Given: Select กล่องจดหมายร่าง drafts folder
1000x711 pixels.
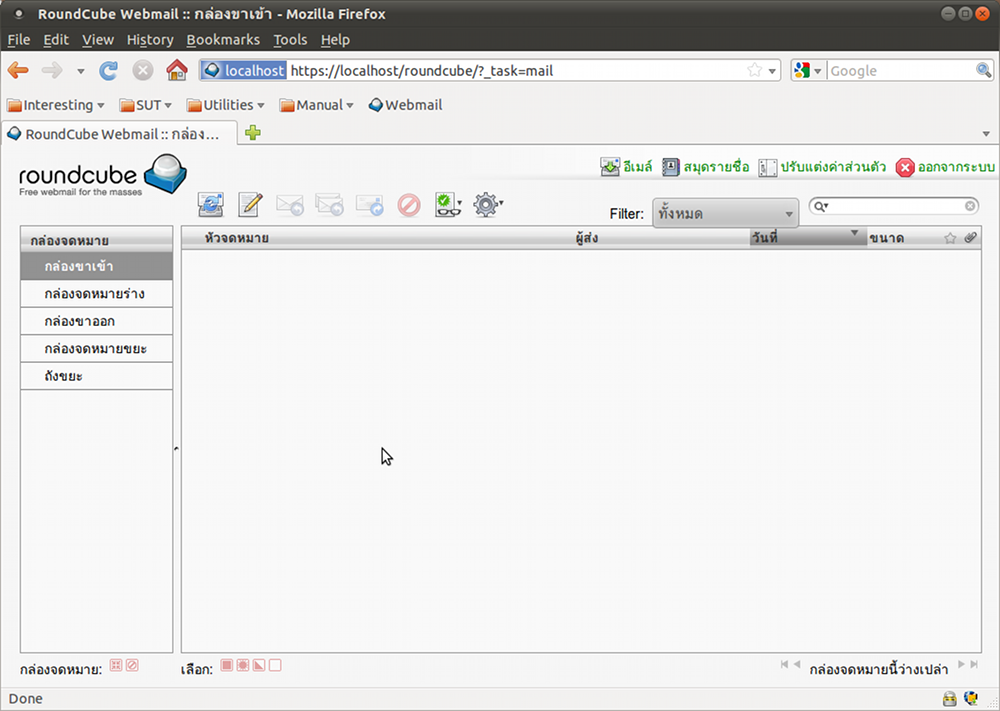Looking at the screenshot, I should (x=96, y=294).
